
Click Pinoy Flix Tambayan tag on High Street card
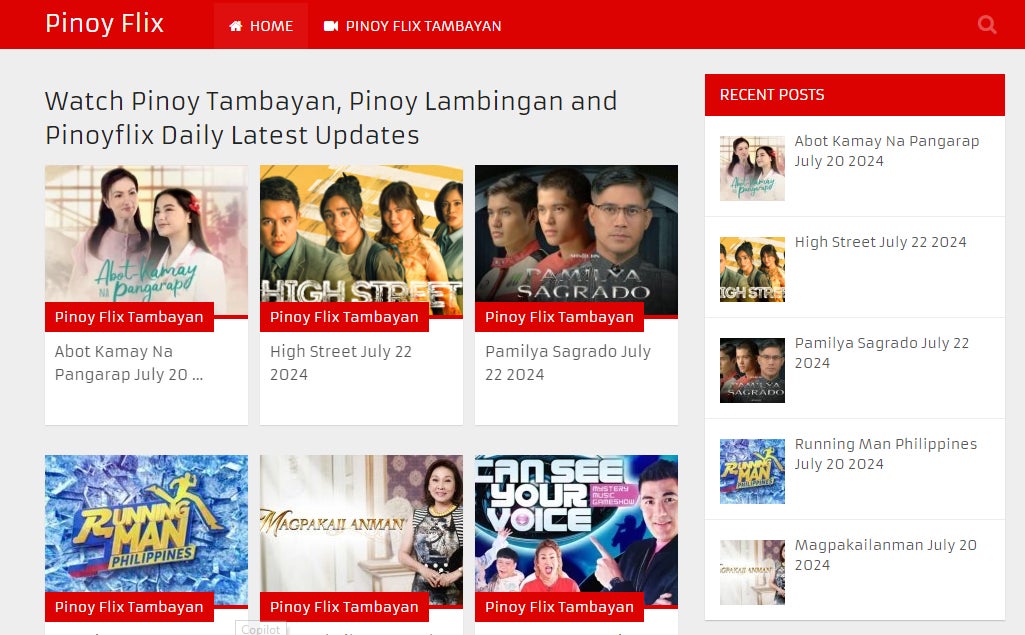coord(344,317)
